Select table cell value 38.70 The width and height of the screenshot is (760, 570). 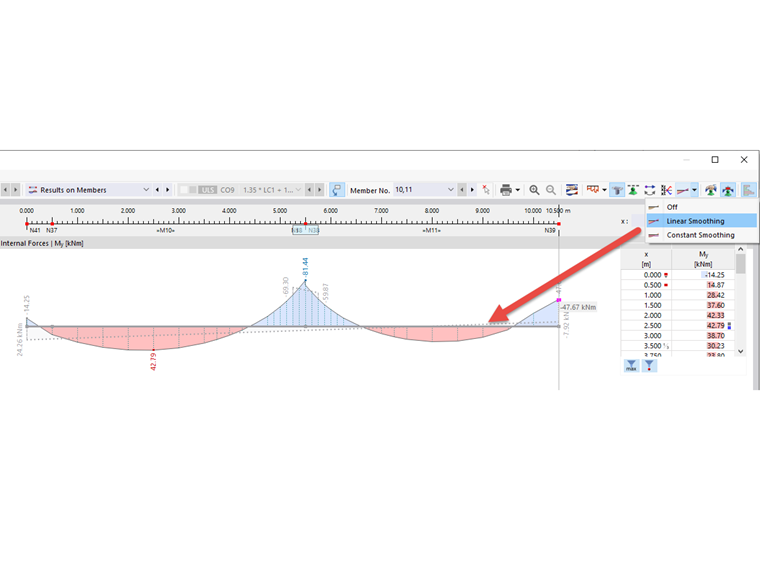coord(703,335)
